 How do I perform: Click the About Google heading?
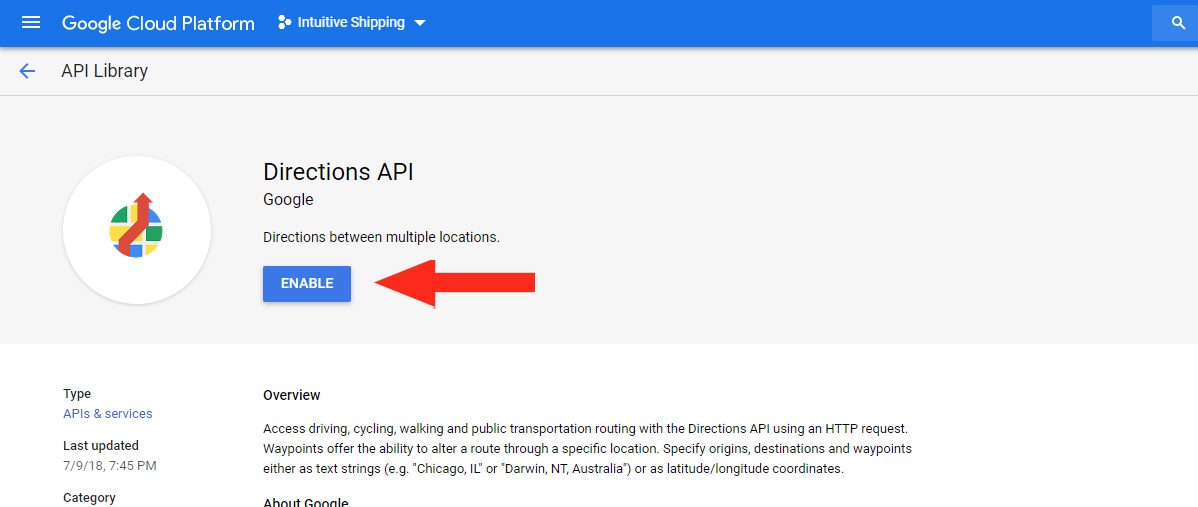tap(306, 502)
